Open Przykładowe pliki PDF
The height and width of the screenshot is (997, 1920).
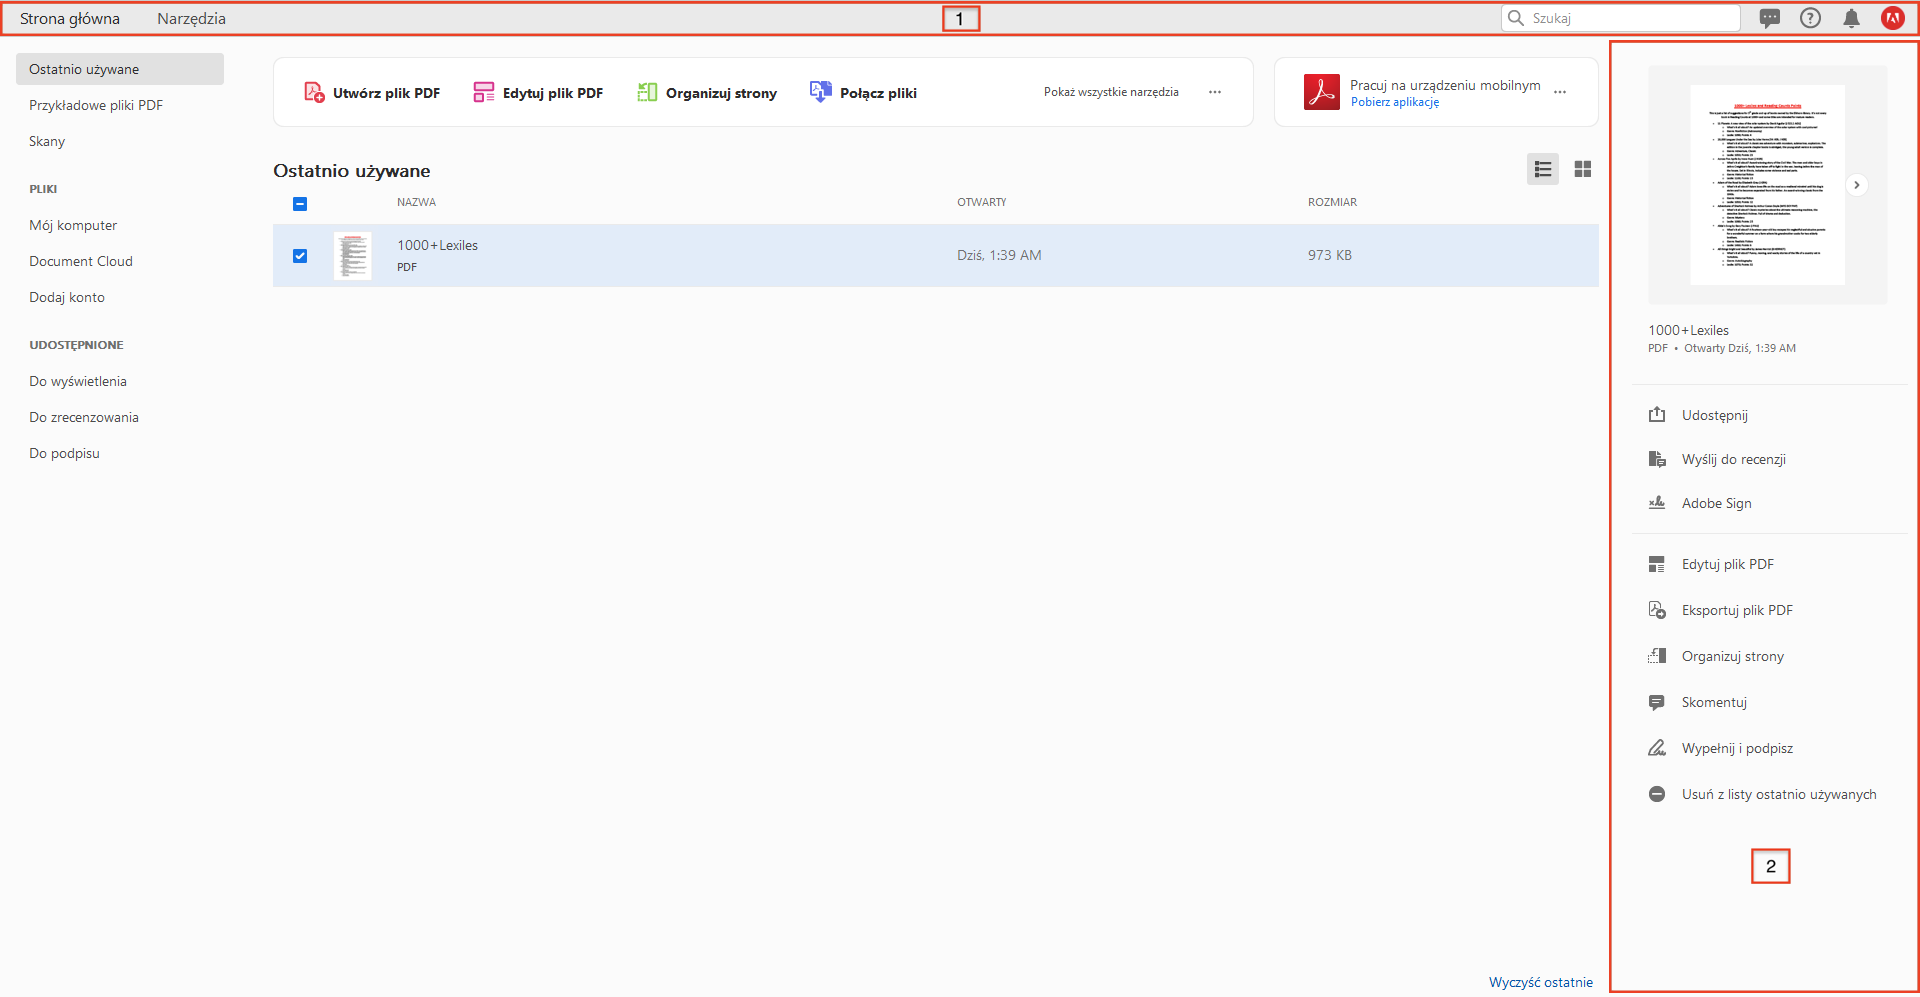[x=96, y=105]
